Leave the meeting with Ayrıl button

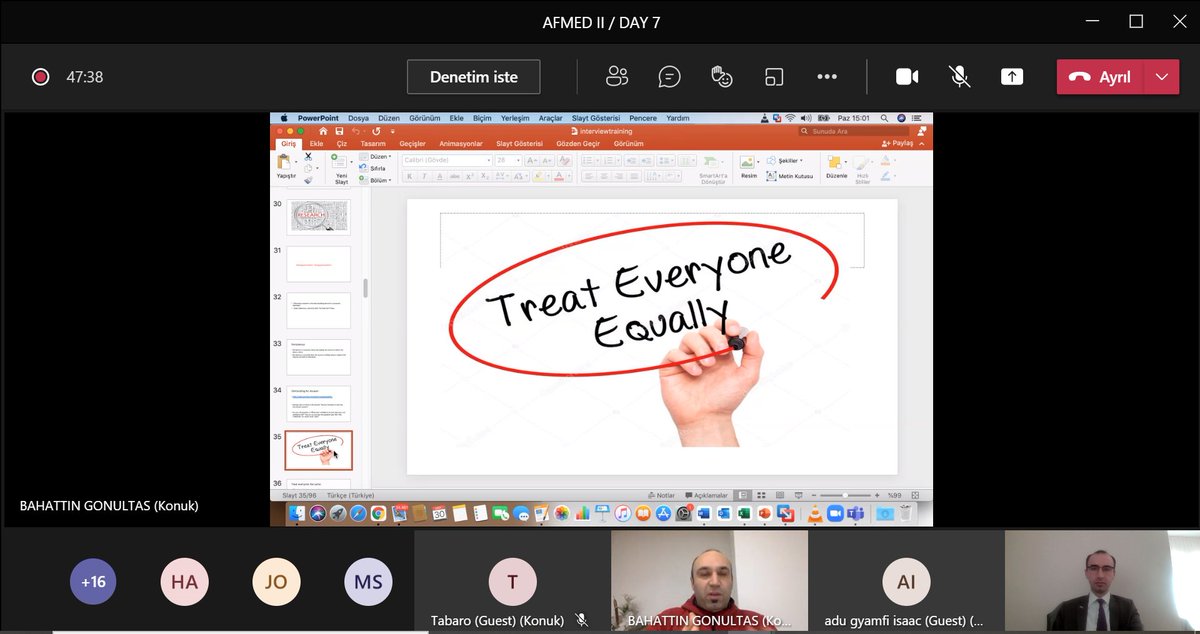click(x=1099, y=77)
